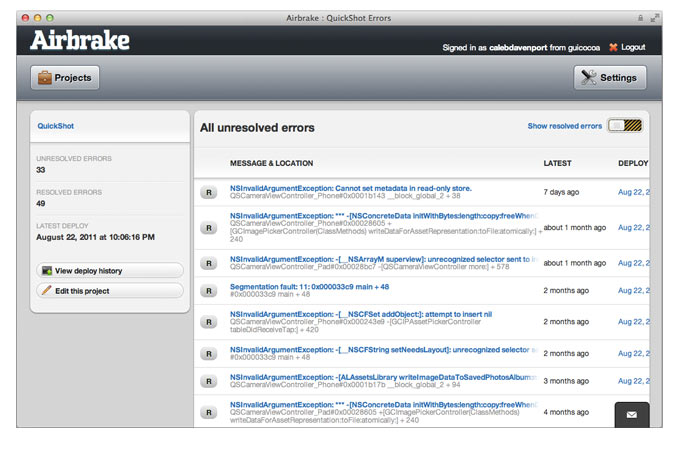The height and width of the screenshot is (452, 675).
Task: Sort by the LATEST column header
Action: point(557,164)
